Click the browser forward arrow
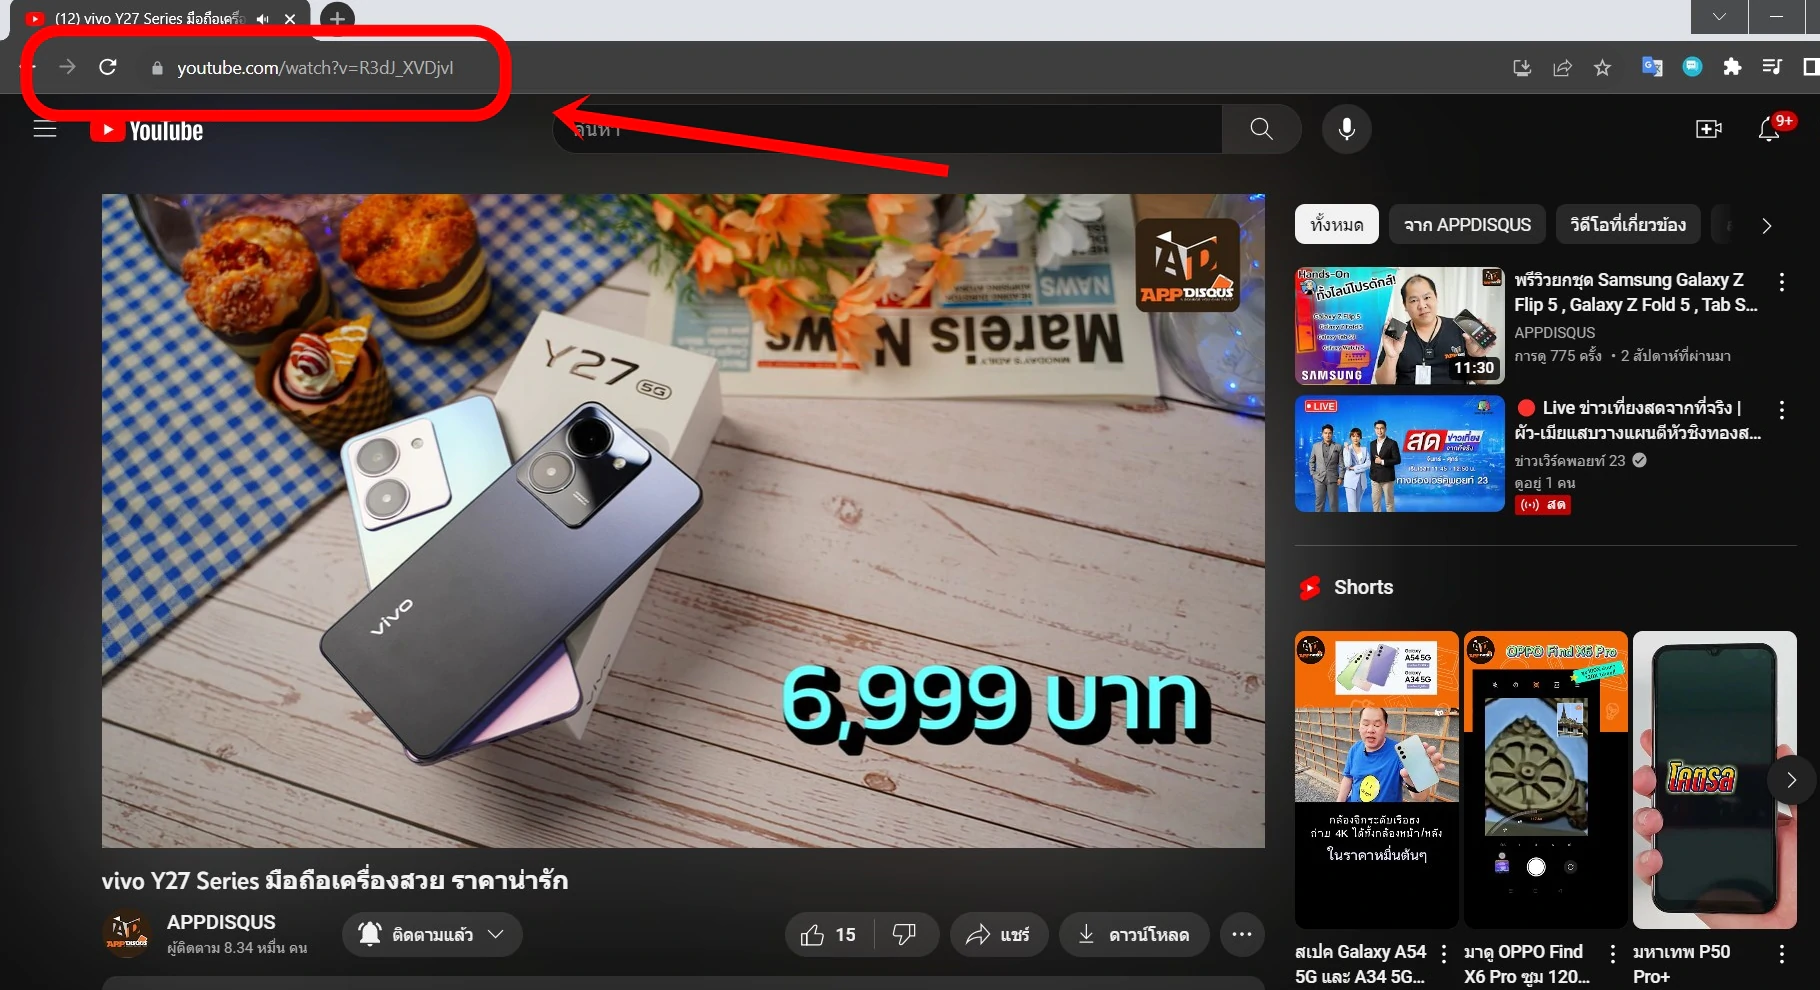 click(67, 67)
